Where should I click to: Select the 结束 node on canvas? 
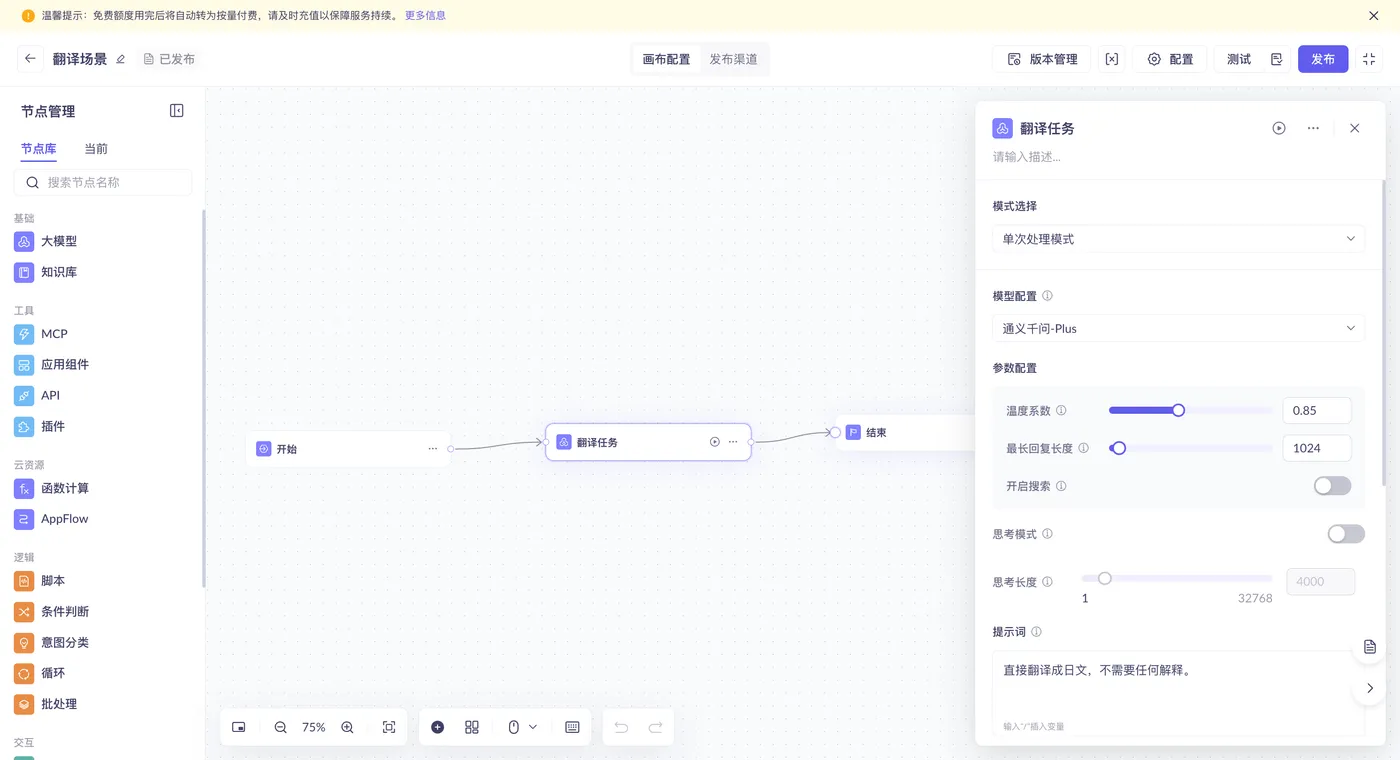click(x=905, y=433)
